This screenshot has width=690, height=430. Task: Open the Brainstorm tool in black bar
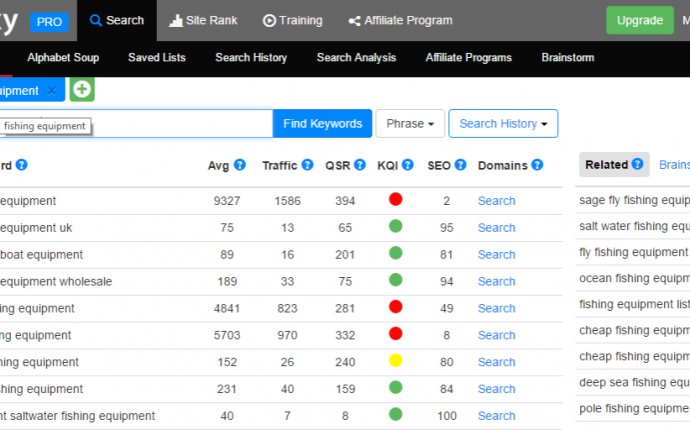coord(568,58)
